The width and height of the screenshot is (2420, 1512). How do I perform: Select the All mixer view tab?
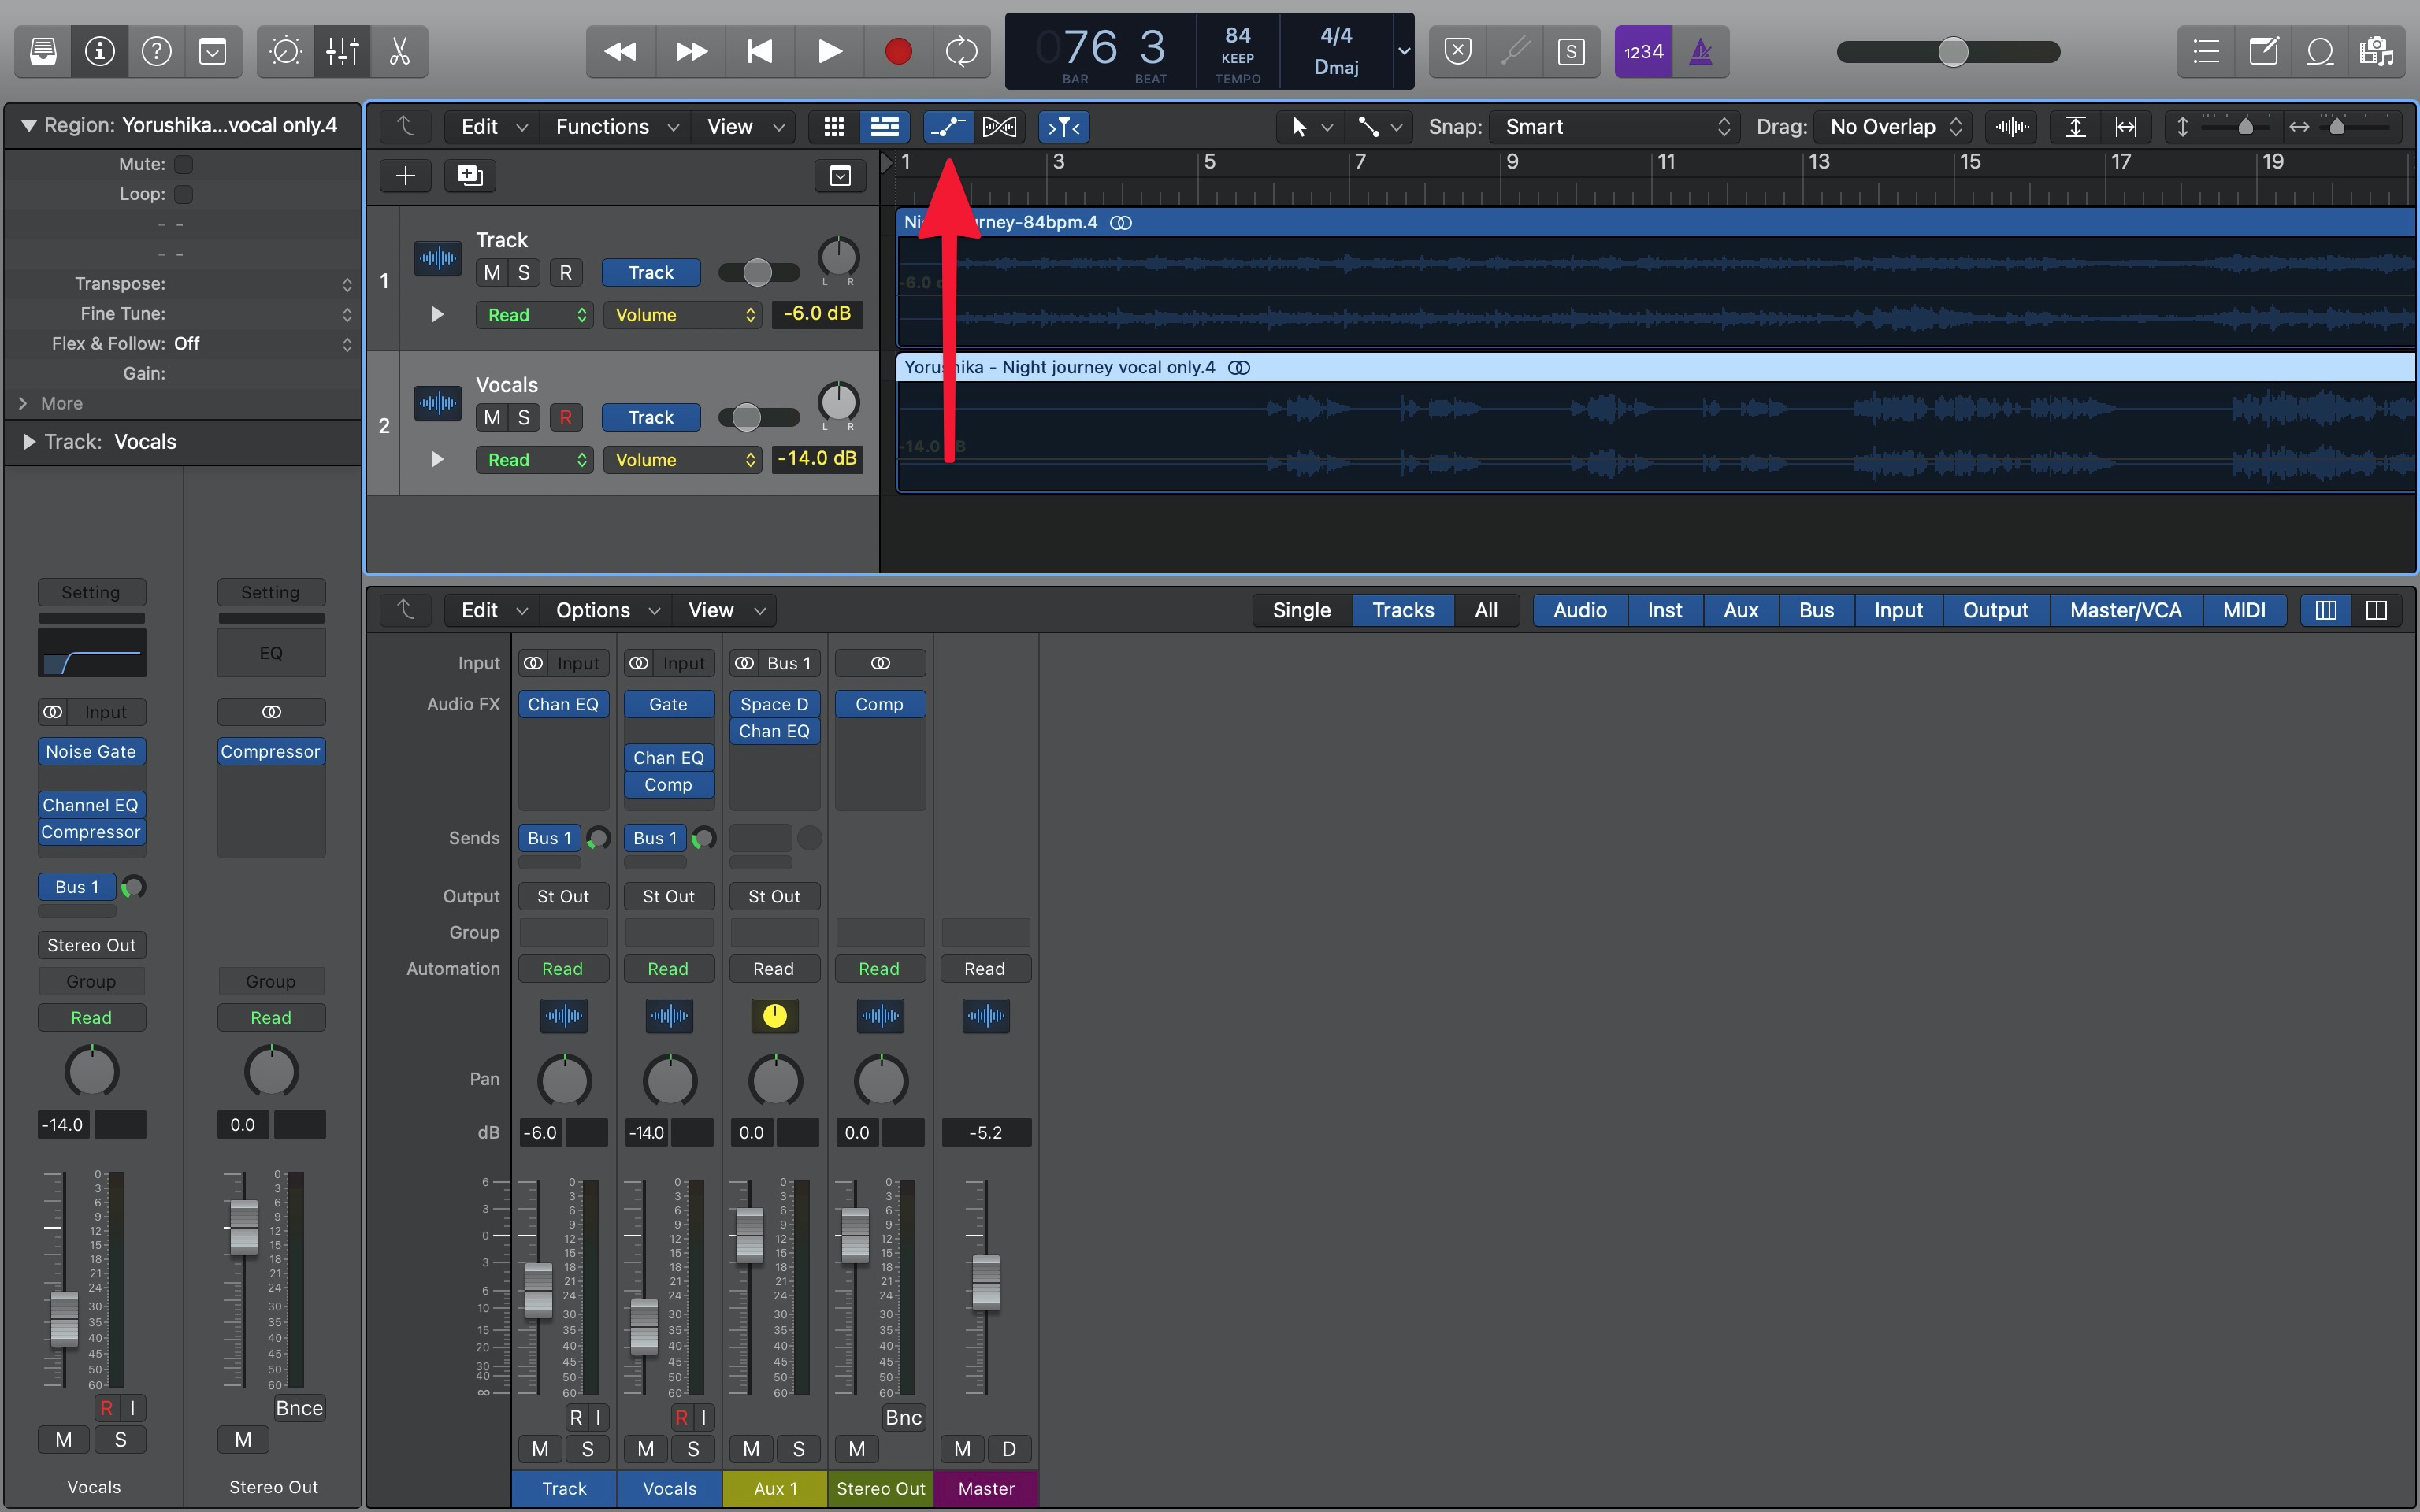pyautogui.click(x=1486, y=611)
